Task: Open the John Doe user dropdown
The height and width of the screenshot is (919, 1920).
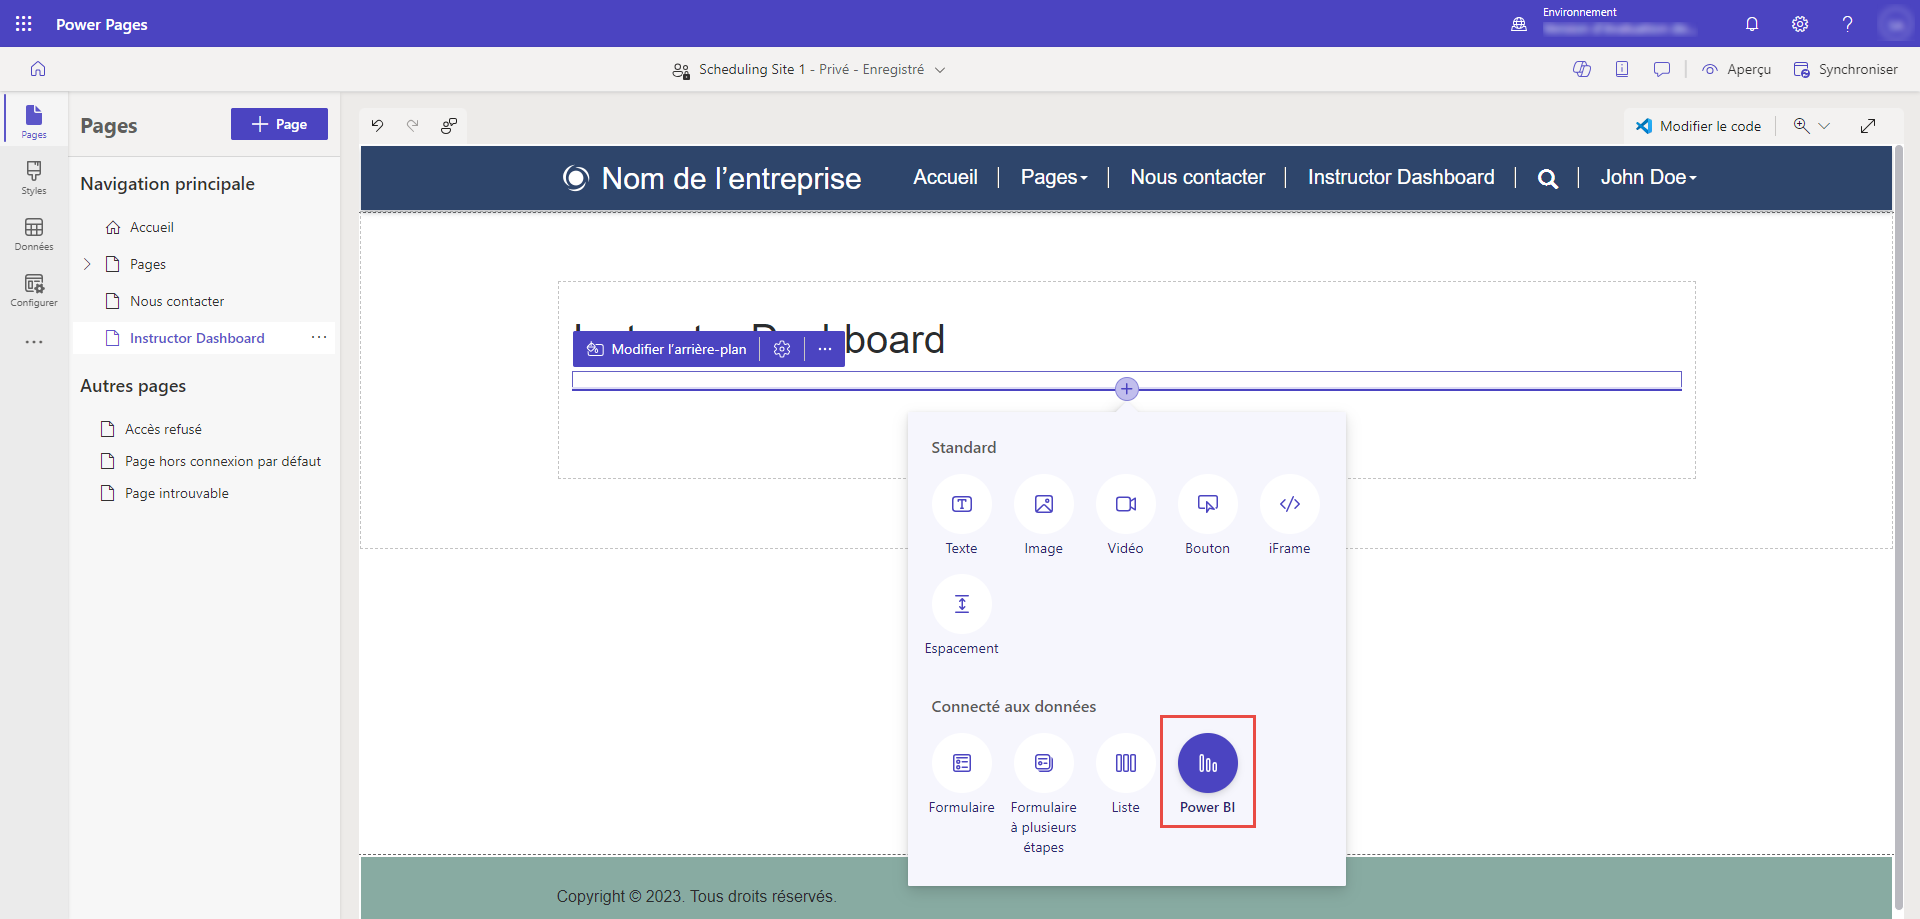Action: pos(1649,177)
